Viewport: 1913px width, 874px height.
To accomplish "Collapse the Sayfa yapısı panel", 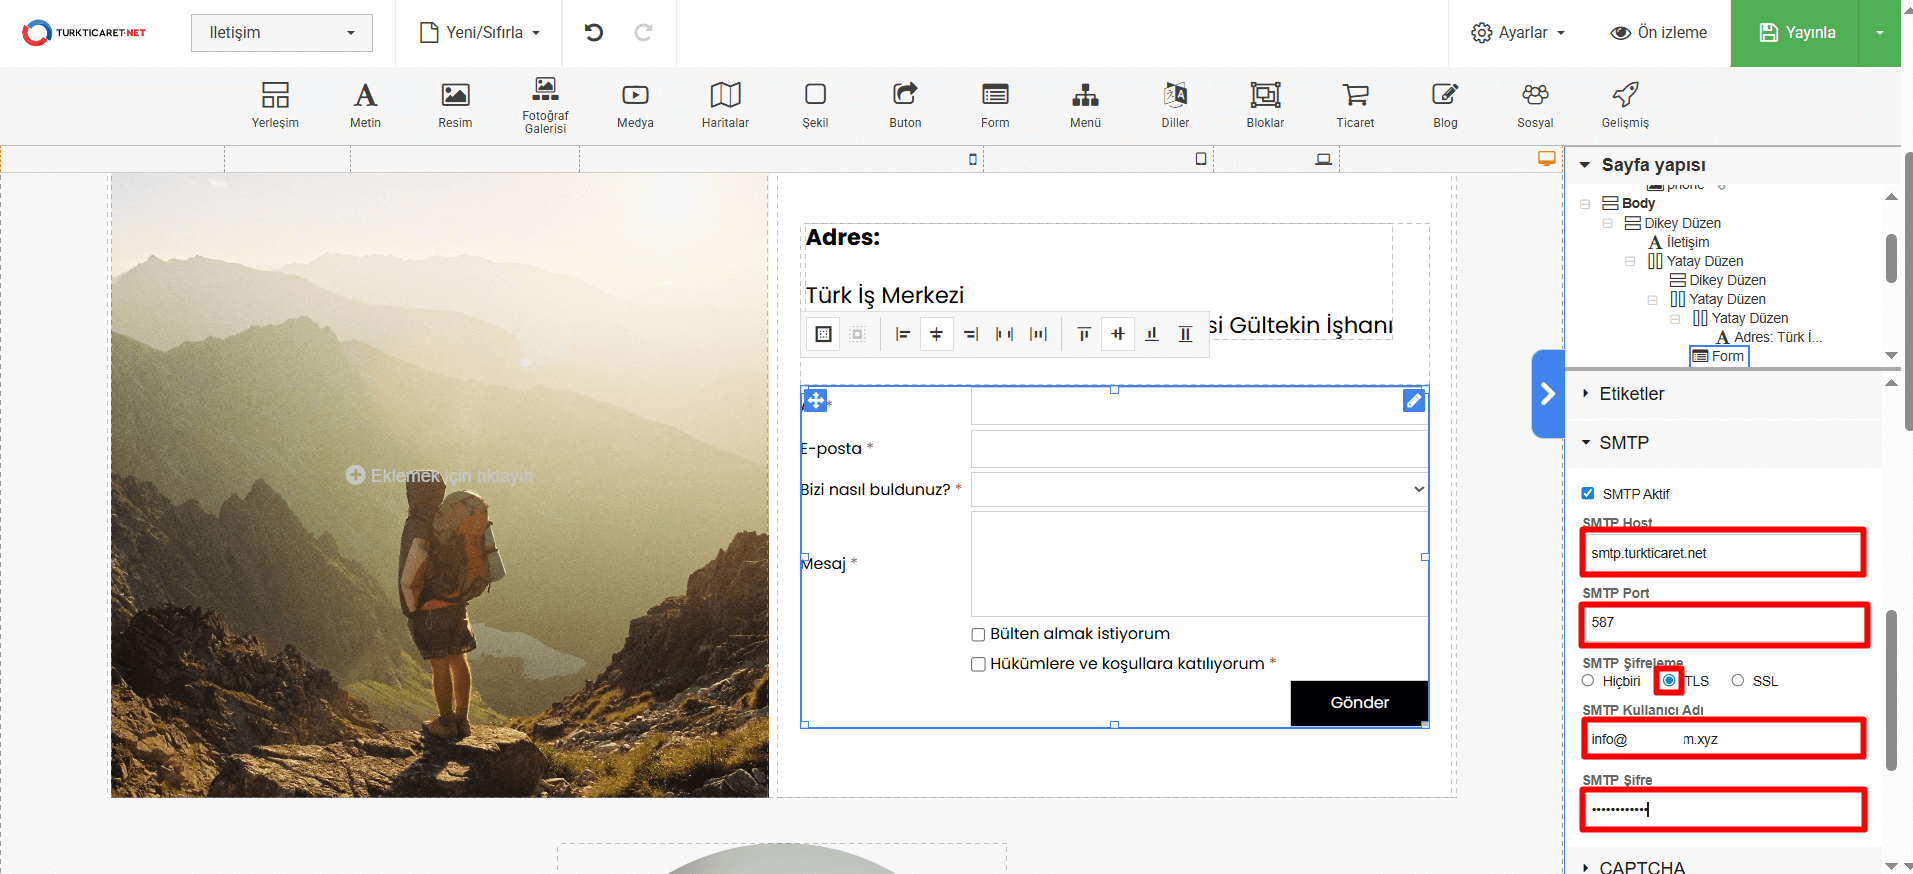I will click(x=1585, y=164).
